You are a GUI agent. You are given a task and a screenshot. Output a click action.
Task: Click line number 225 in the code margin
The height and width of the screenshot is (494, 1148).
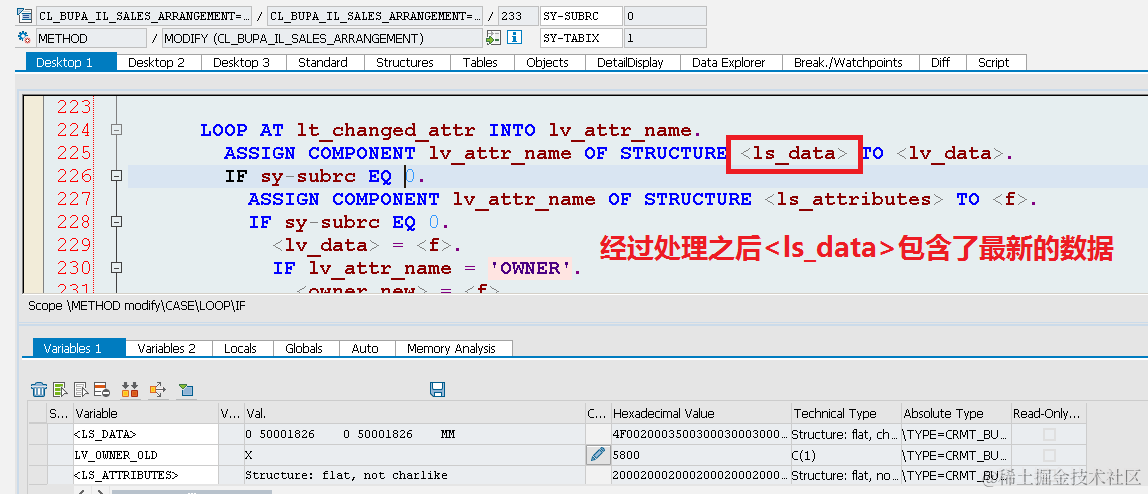(x=74, y=153)
